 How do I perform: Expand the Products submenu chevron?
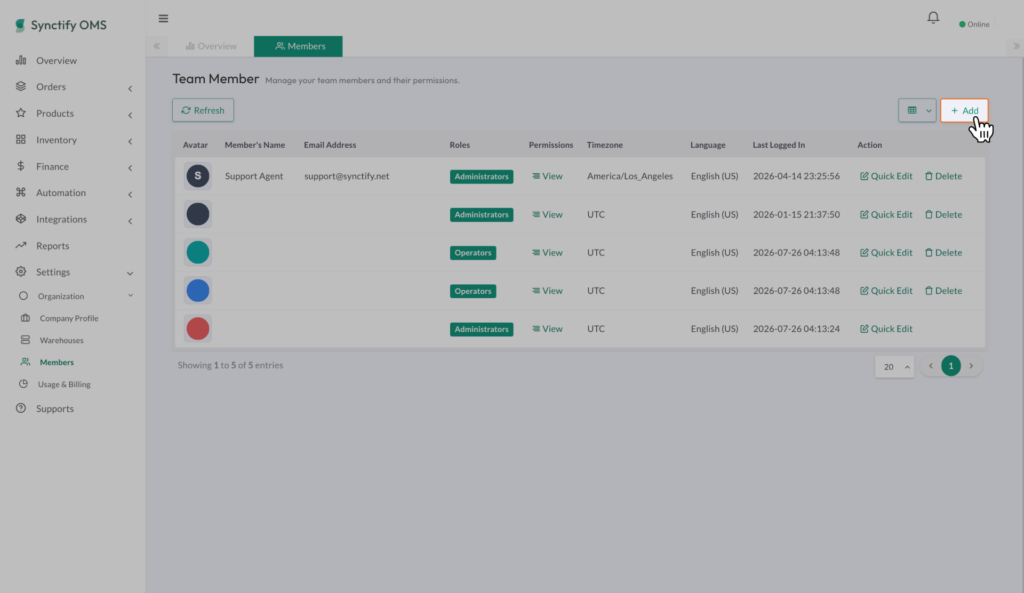click(130, 115)
